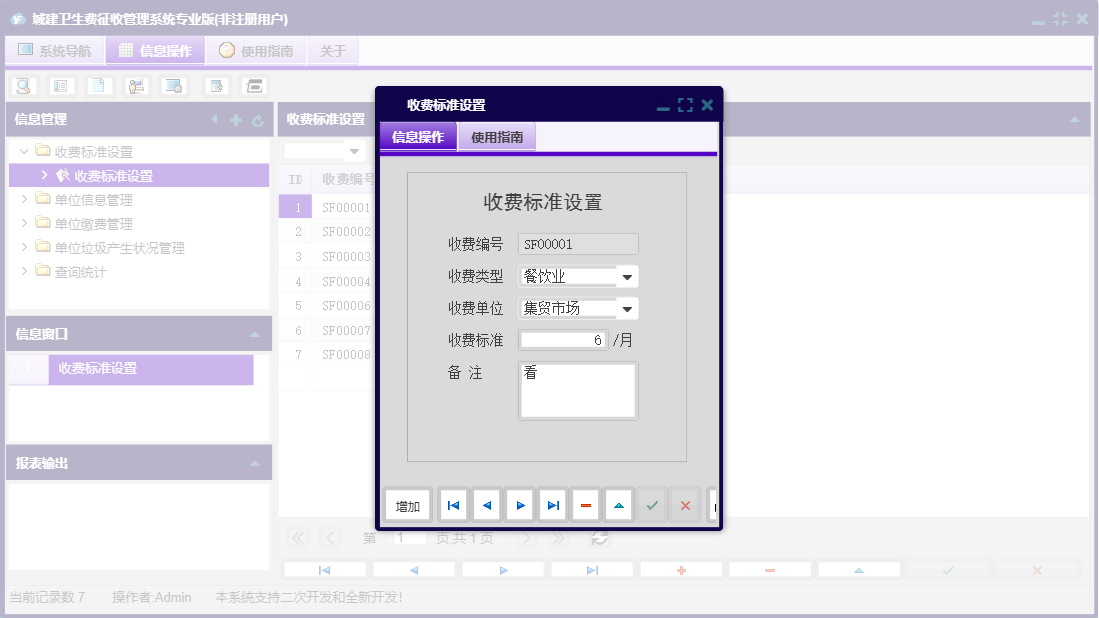Expand the 查询统计 tree folder

pos(25,272)
